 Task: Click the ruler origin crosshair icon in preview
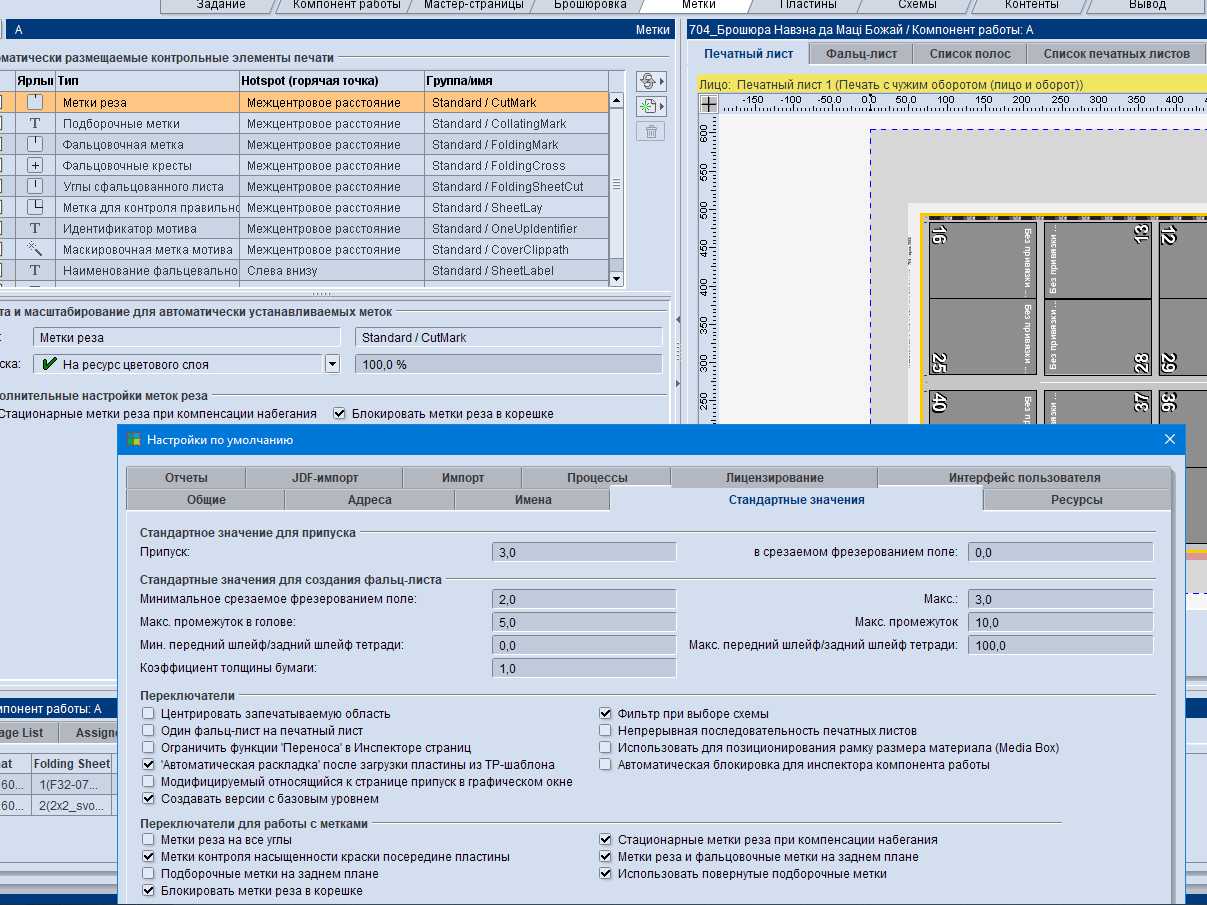coord(708,103)
